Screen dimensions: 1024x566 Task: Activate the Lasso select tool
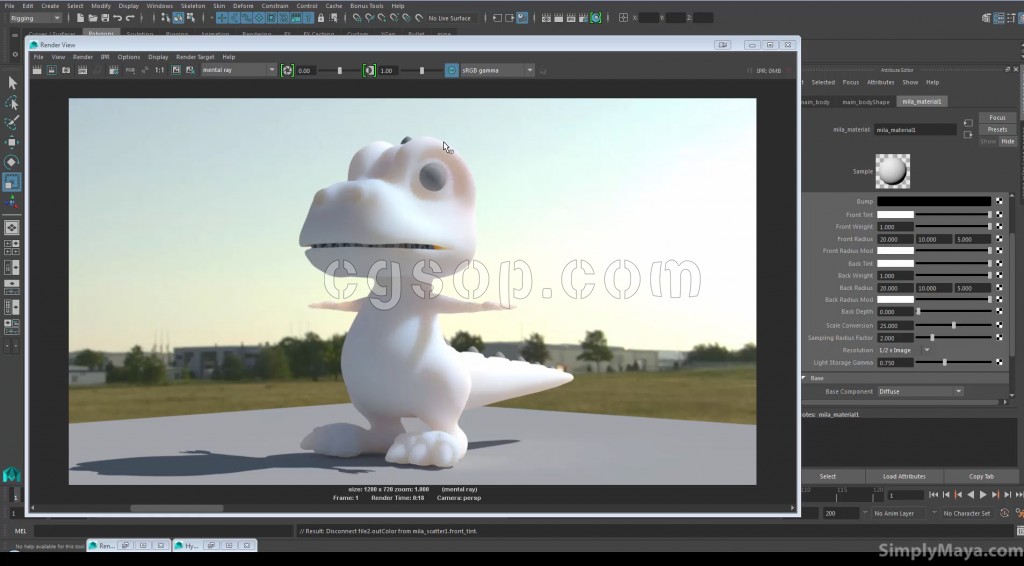coord(12,103)
